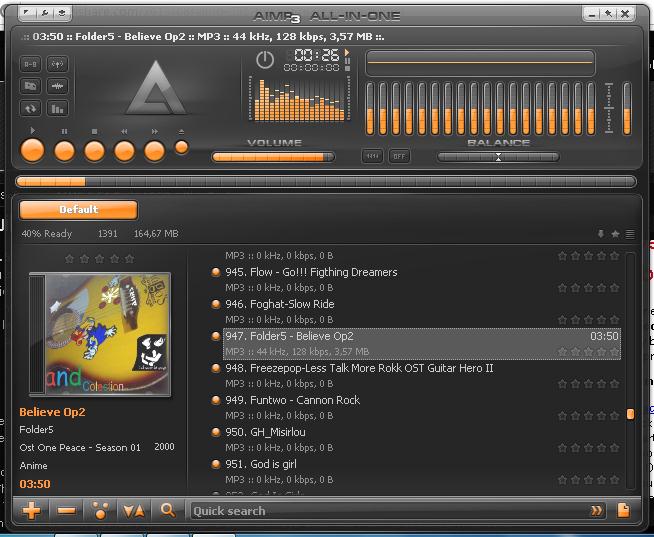Click the power icon beside the timer
Image resolution: width=654 pixels, height=537 pixels.
(265, 60)
